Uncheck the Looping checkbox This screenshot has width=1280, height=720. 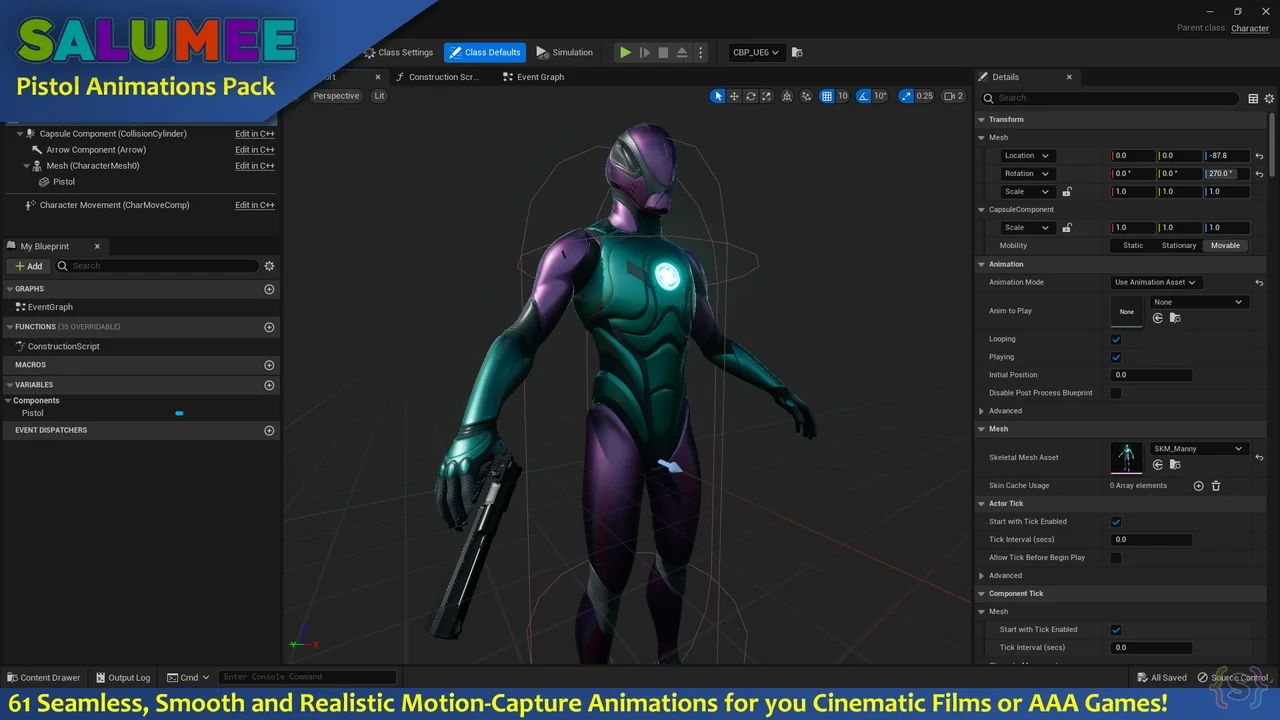1116,339
